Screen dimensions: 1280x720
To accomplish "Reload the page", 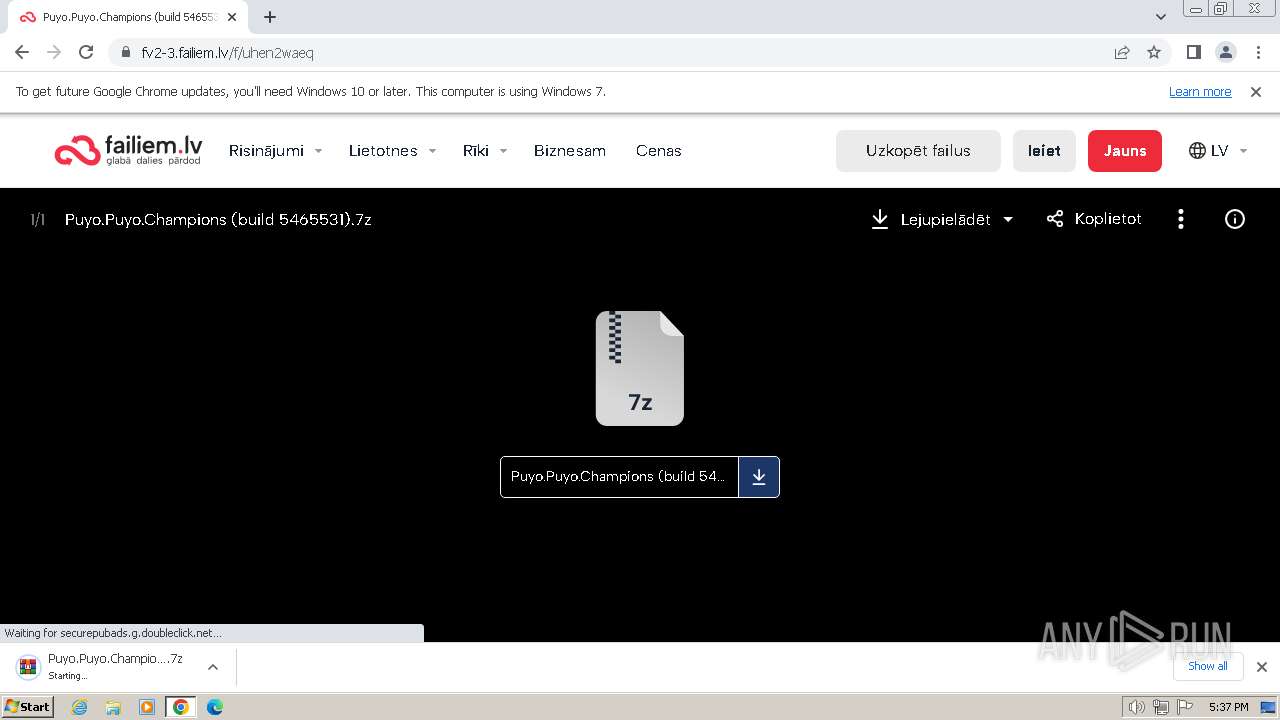I will click(86, 53).
